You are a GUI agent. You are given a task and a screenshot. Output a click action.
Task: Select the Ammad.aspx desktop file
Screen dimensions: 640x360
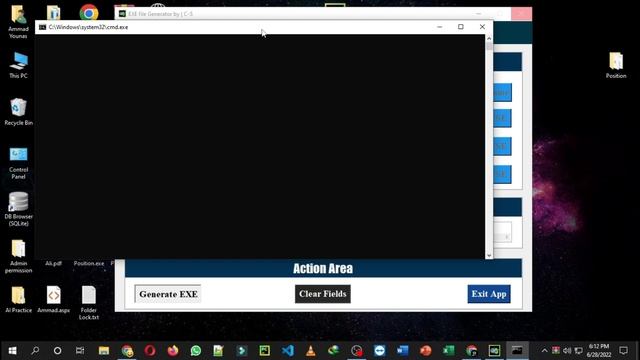click(53, 300)
